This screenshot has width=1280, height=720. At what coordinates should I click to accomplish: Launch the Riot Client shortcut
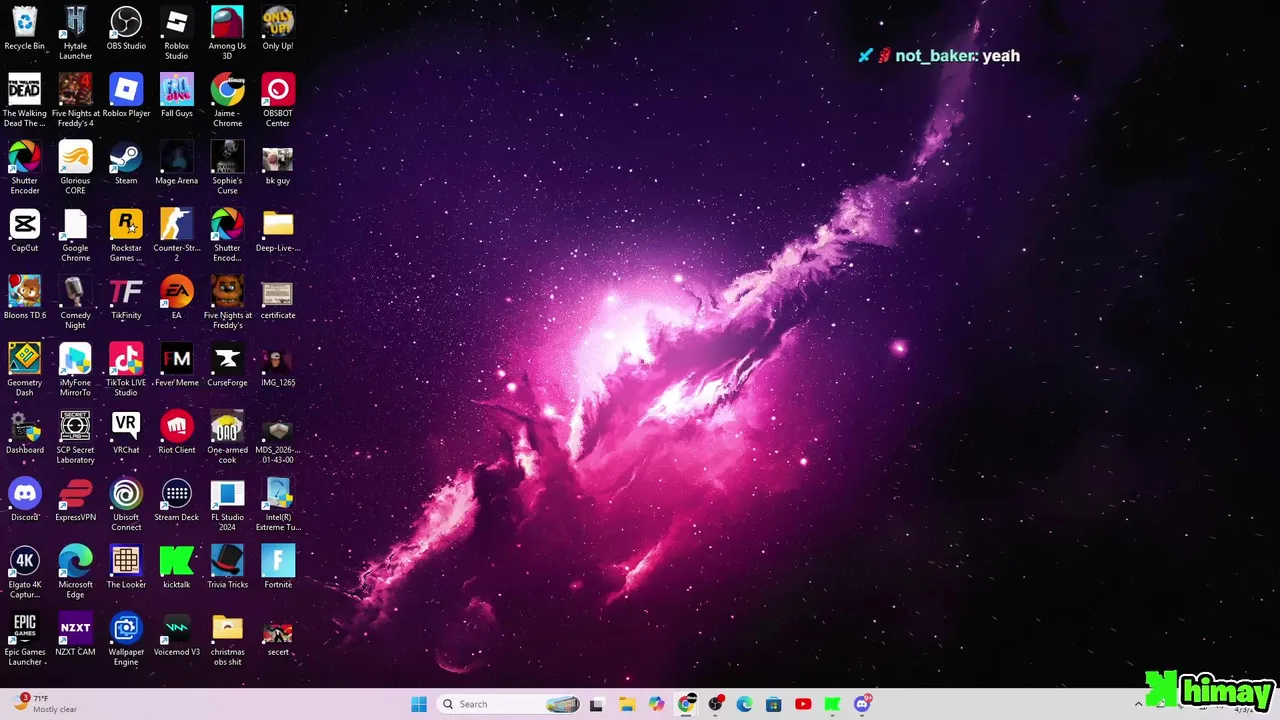(177, 431)
